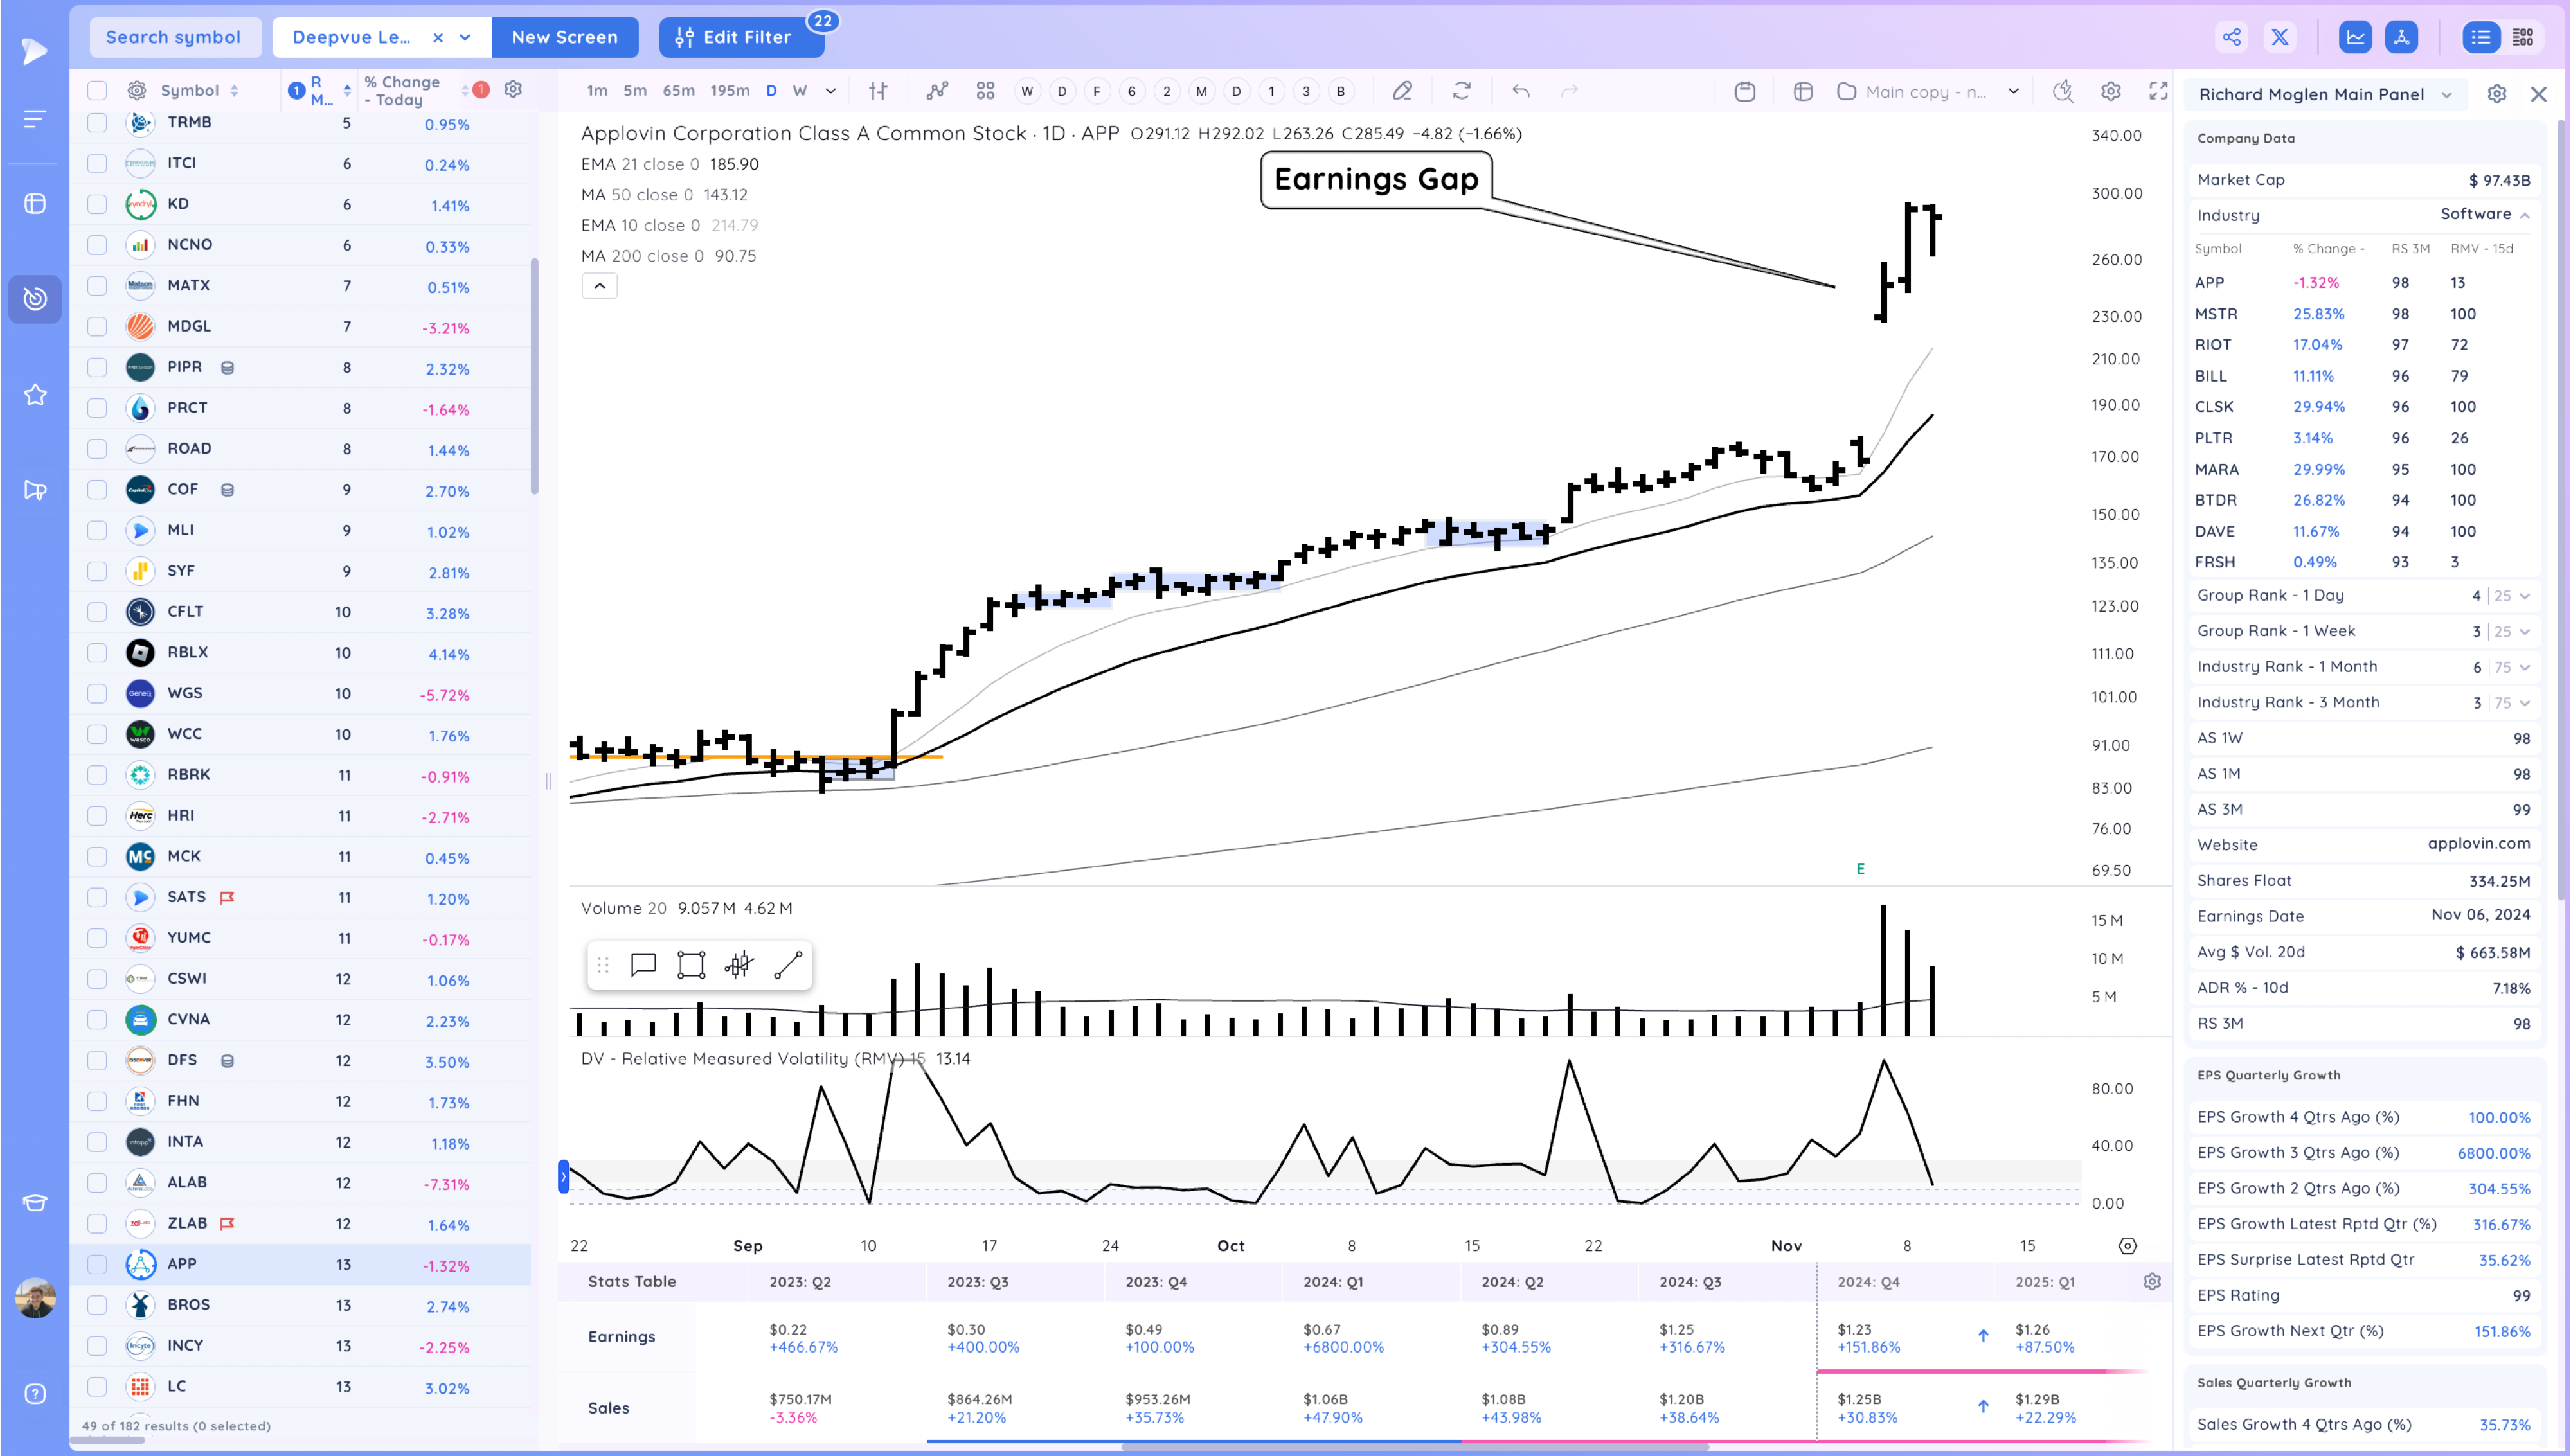Viewport: 2571px width, 1456px height.
Task: Click the X (Twitter) share icon
Action: coord(2279,37)
